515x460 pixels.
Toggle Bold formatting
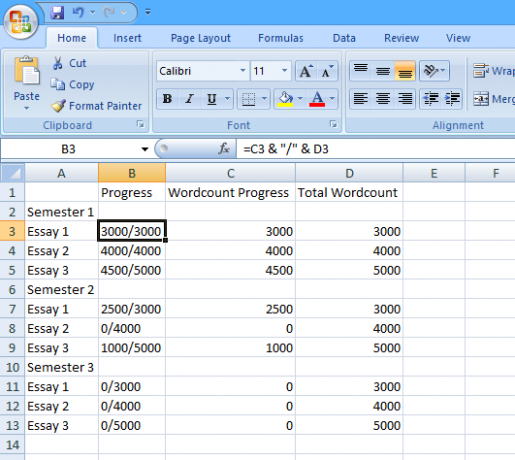(x=167, y=99)
